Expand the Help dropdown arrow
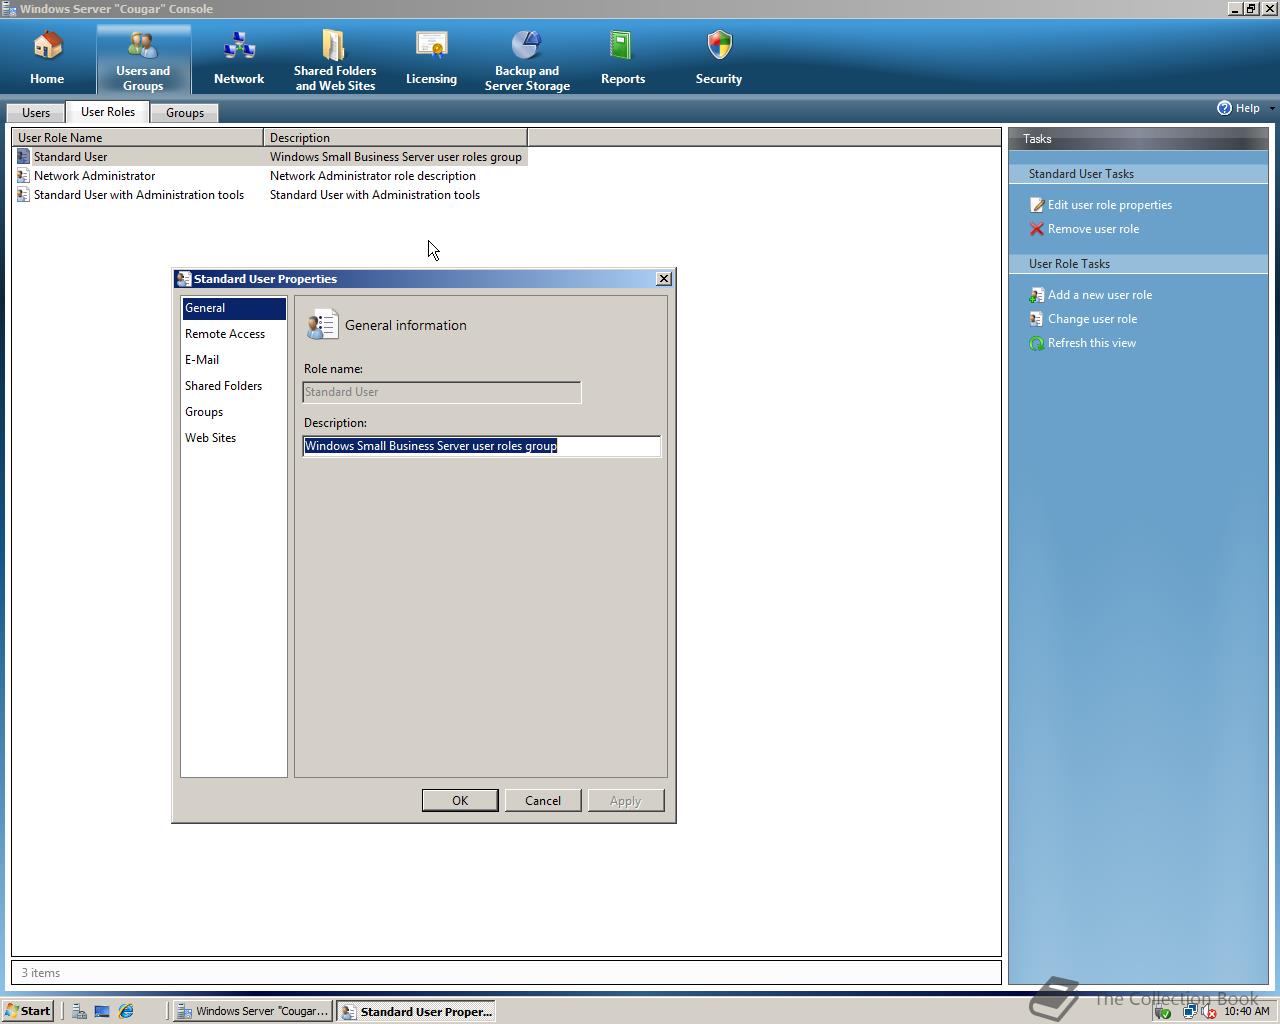This screenshot has width=1280, height=1024. (1272, 108)
